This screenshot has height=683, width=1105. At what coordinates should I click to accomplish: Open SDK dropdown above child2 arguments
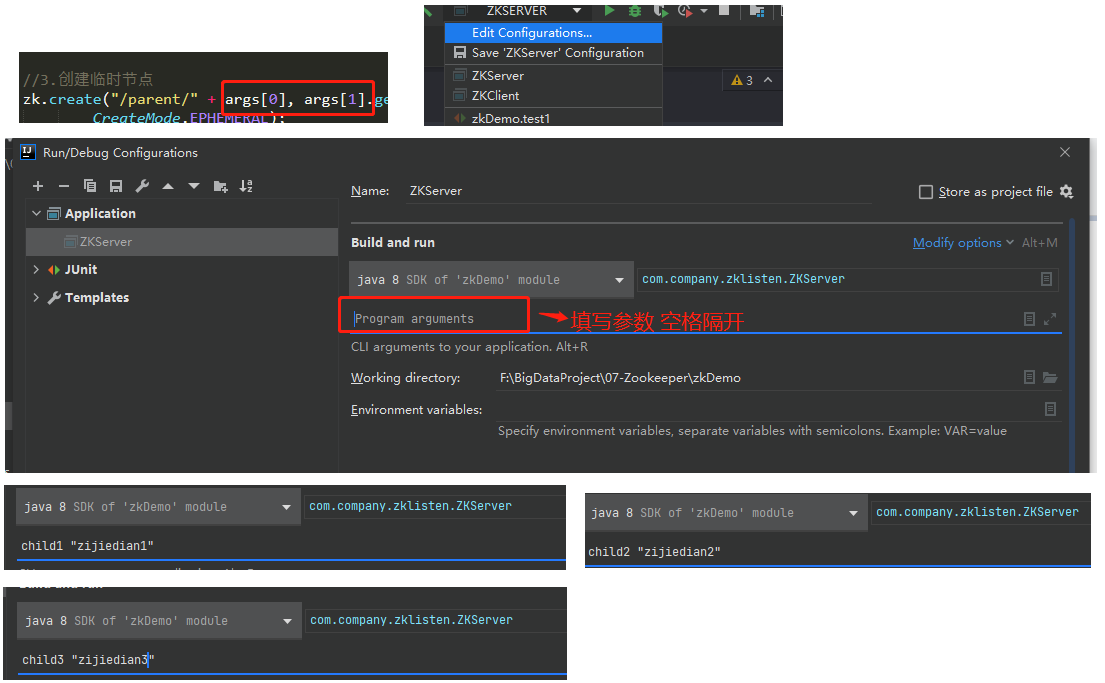726,512
